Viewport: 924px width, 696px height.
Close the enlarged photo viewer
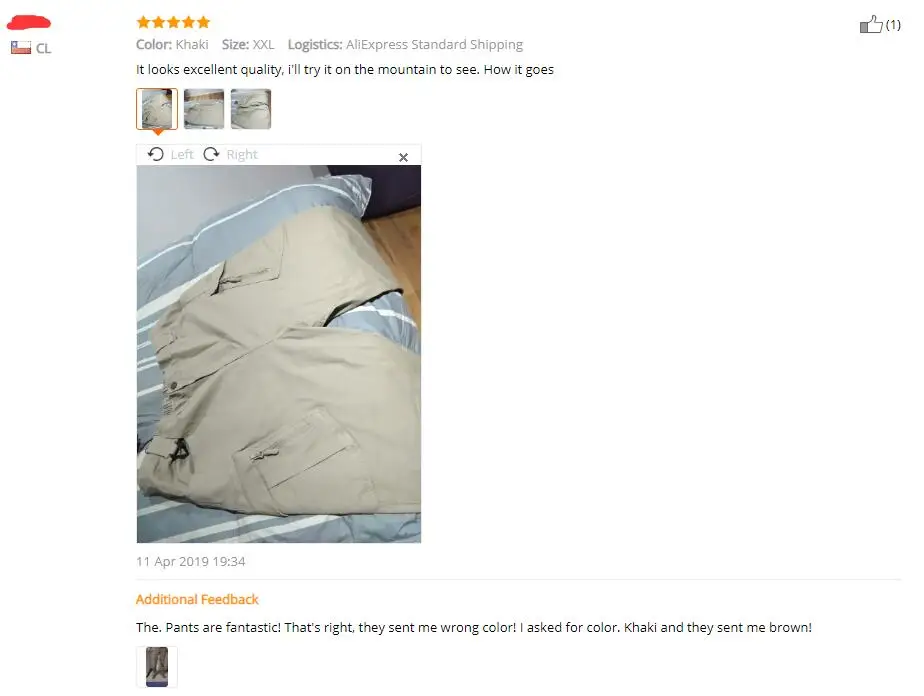[x=403, y=157]
